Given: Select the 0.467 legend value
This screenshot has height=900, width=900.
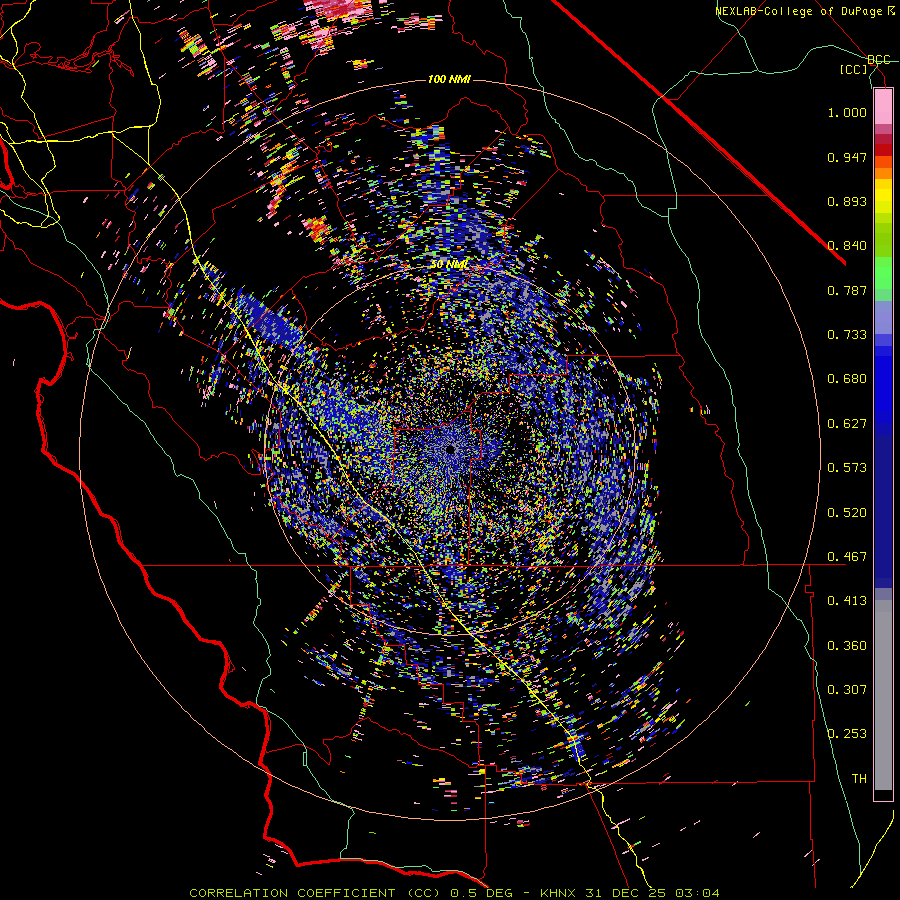Looking at the screenshot, I should pyautogui.click(x=847, y=557).
